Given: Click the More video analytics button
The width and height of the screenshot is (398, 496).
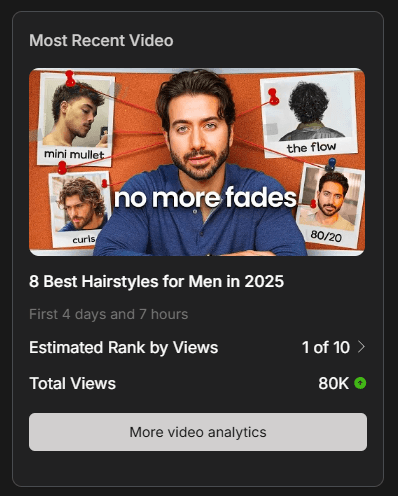Looking at the screenshot, I should (198, 432).
